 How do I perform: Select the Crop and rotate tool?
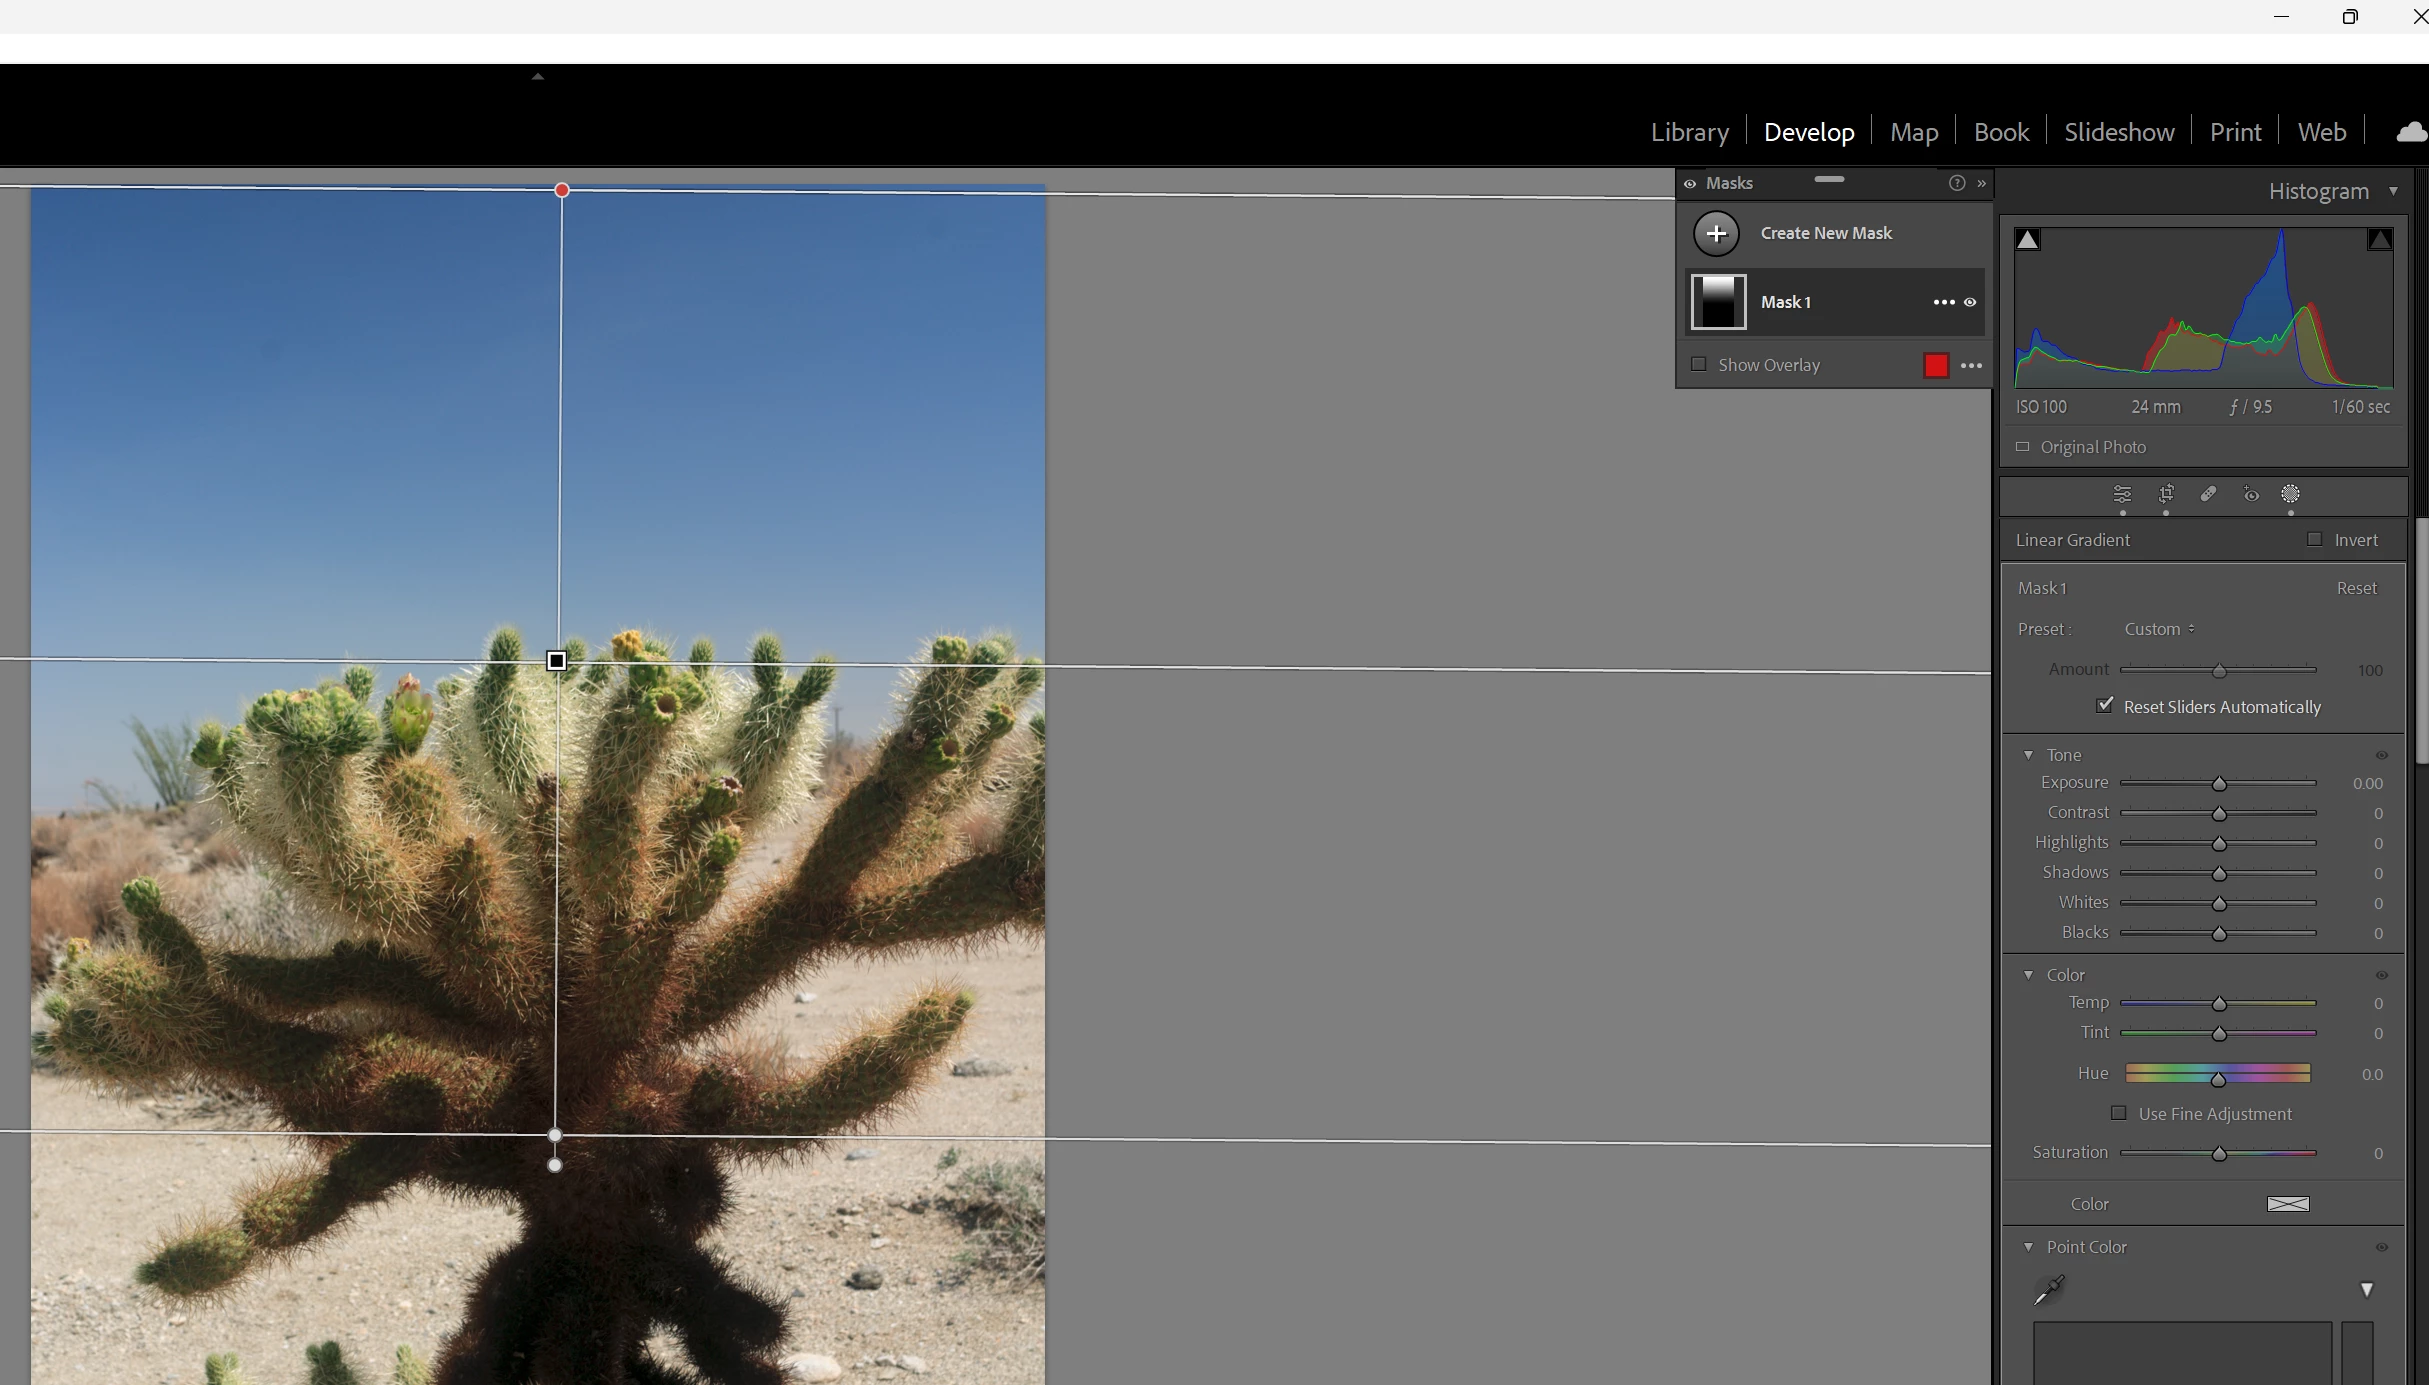[2166, 494]
